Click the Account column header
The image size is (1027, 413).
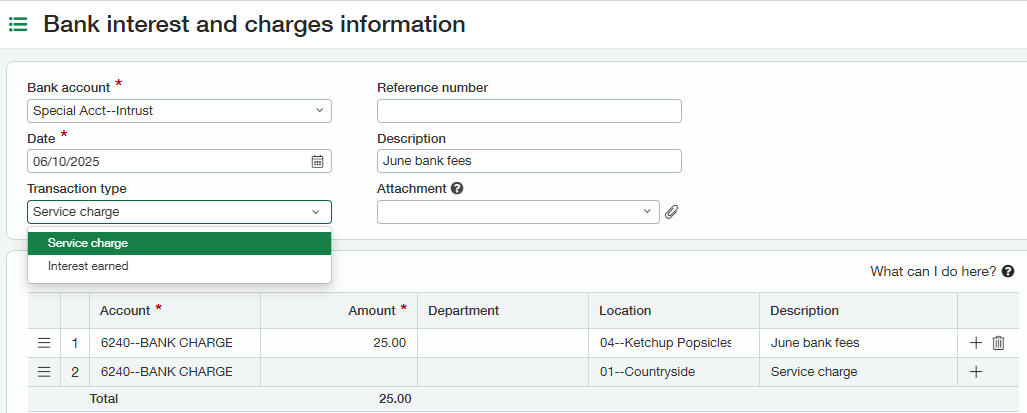[175, 311]
